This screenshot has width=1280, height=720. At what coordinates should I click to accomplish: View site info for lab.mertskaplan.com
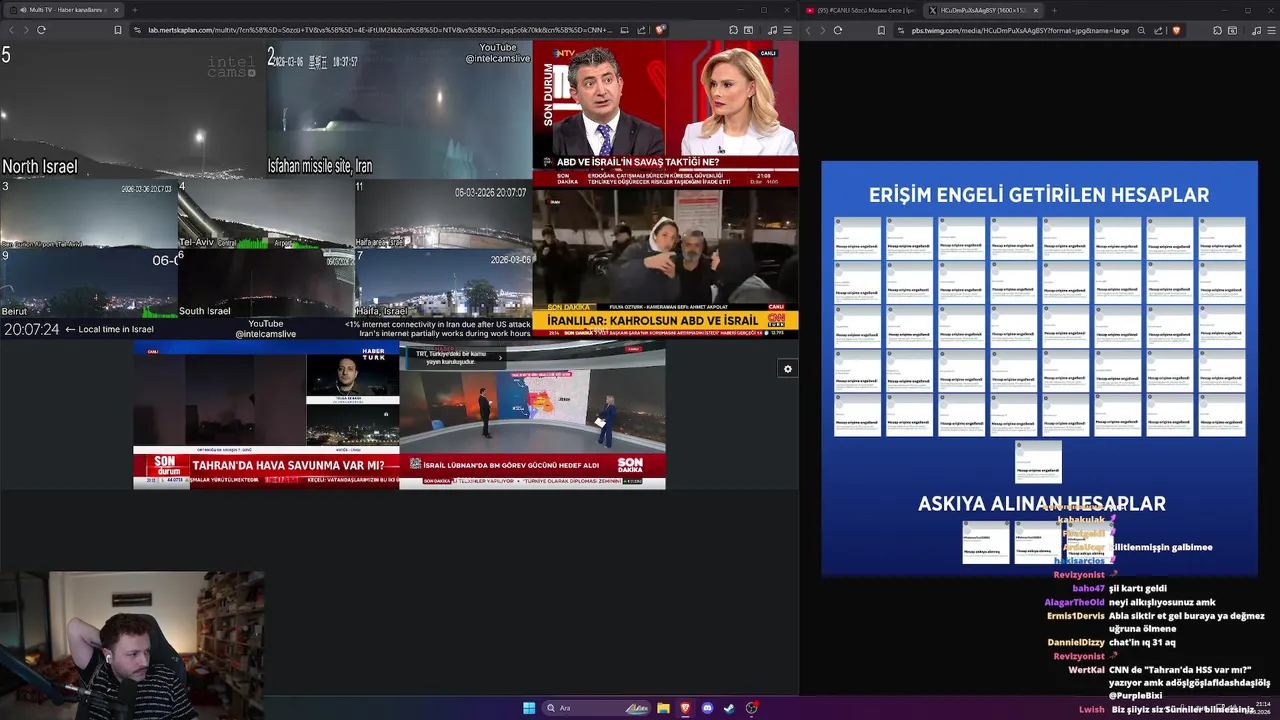[x=139, y=30]
